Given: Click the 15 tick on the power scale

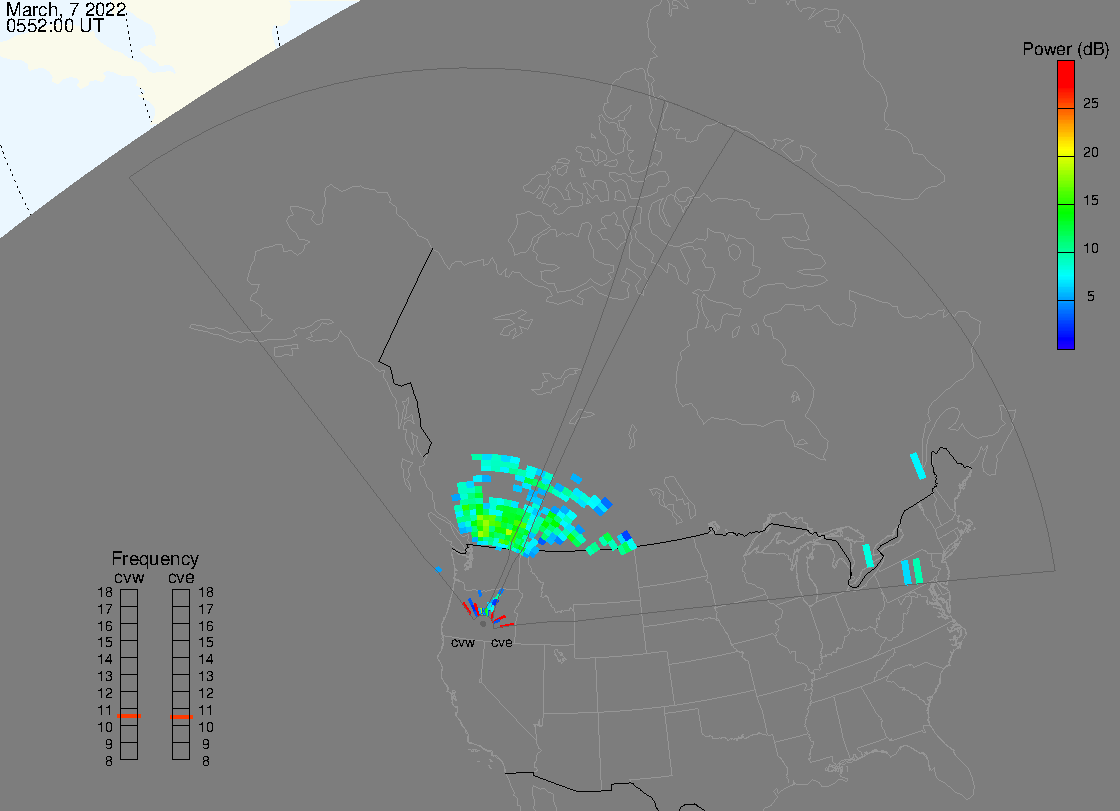Looking at the screenshot, I should point(1090,200).
